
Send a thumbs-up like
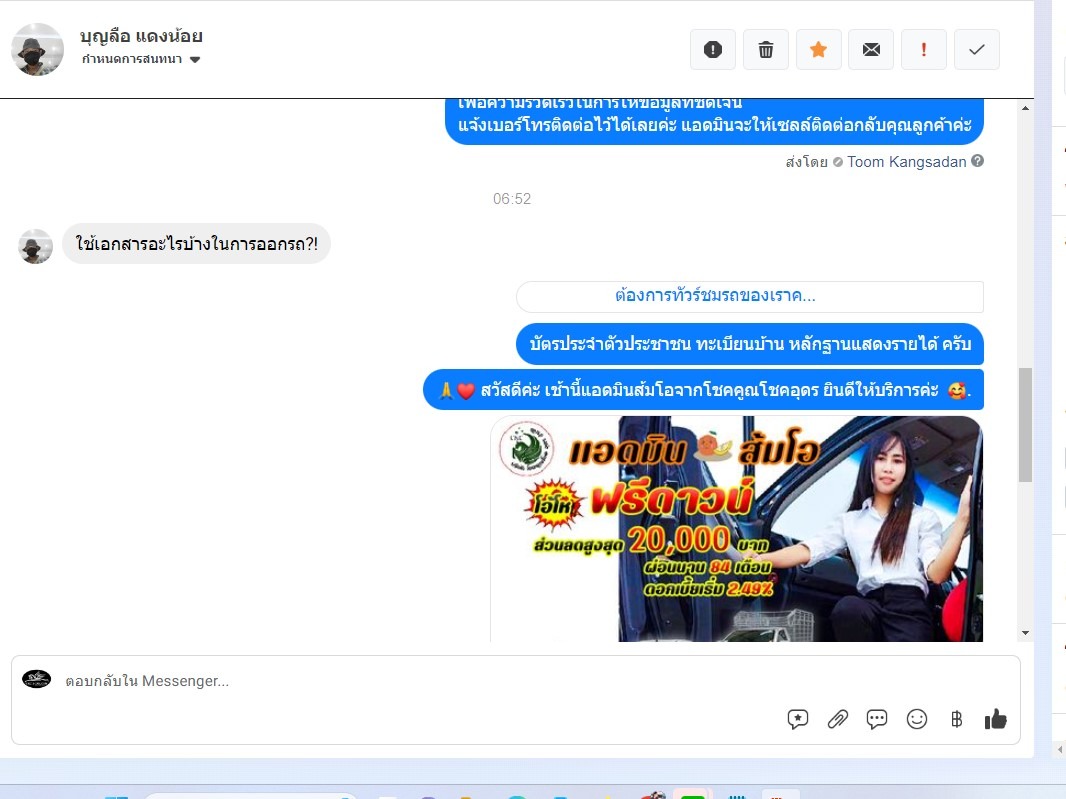pos(995,719)
